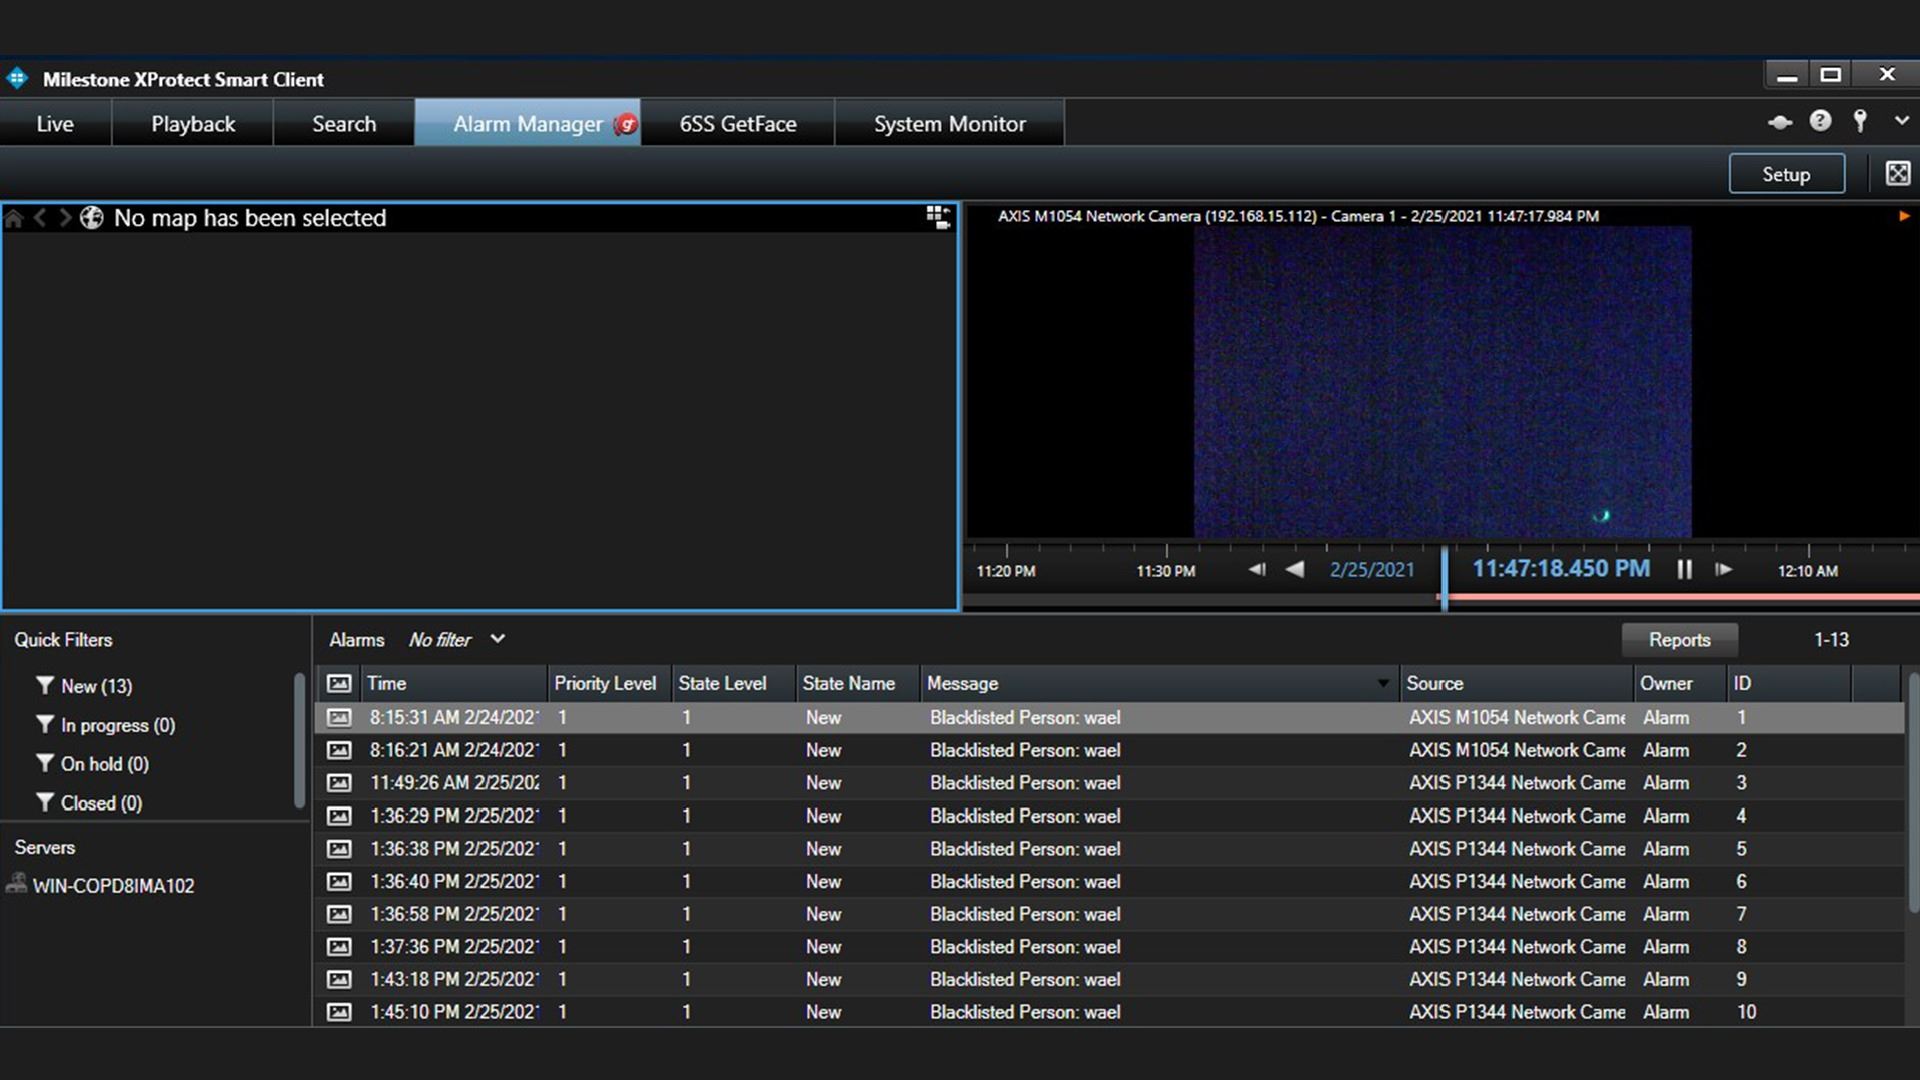
Task: Select alarm at 1:43:18 PM
Action: click(x=1110, y=980)
